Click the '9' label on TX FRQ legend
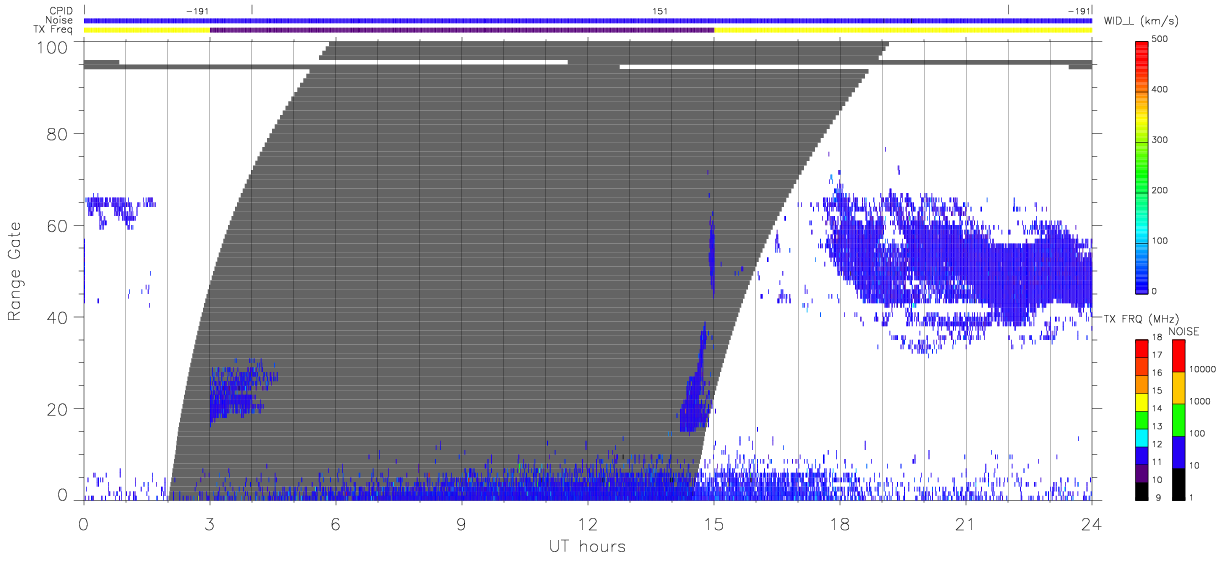 point(1158,497)
